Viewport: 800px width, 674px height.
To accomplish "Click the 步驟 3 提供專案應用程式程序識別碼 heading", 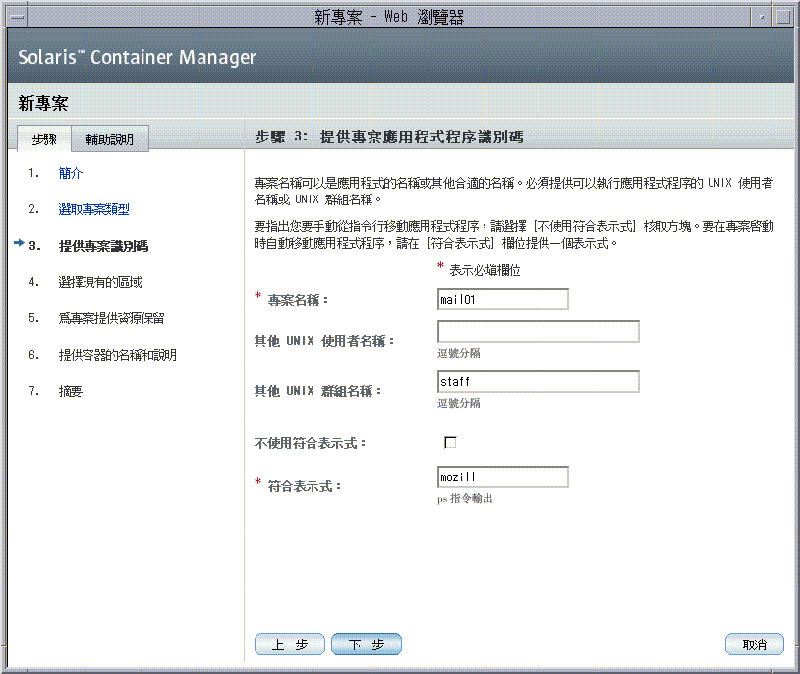I will pyautogui.click(x=389, y=137).
